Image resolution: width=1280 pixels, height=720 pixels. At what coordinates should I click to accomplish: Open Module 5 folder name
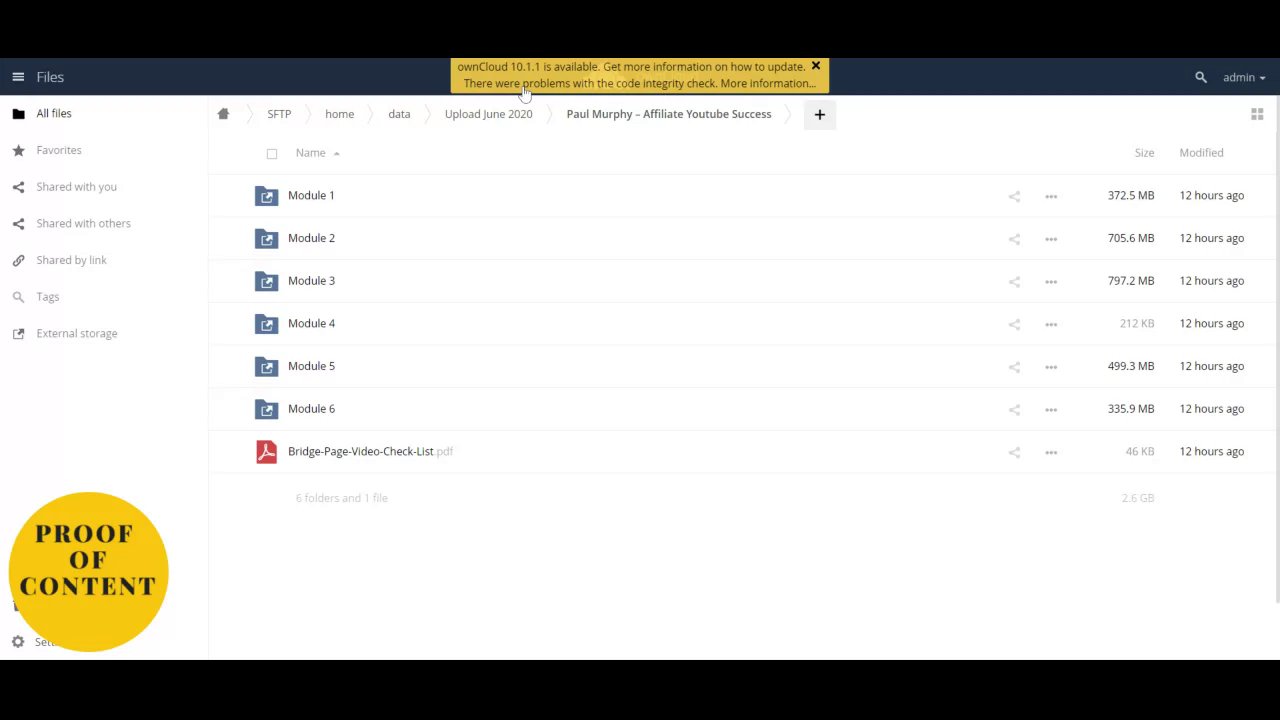(311, 366)
